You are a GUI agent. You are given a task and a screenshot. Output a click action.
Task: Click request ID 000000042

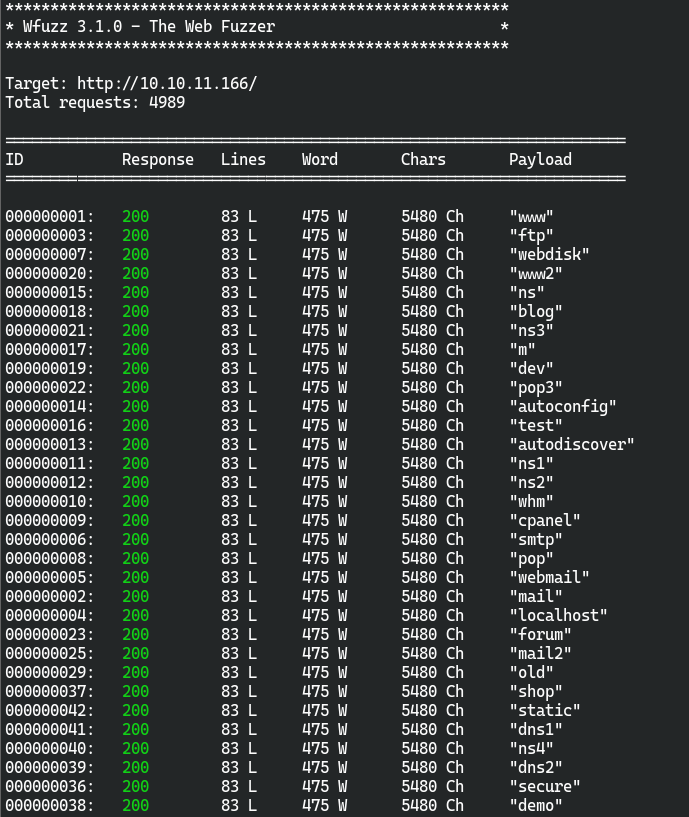49,710
